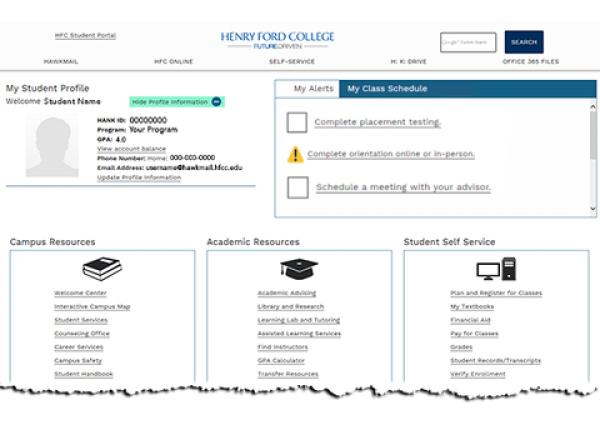Open Update Profile Information link

click(x=139, y=178)
